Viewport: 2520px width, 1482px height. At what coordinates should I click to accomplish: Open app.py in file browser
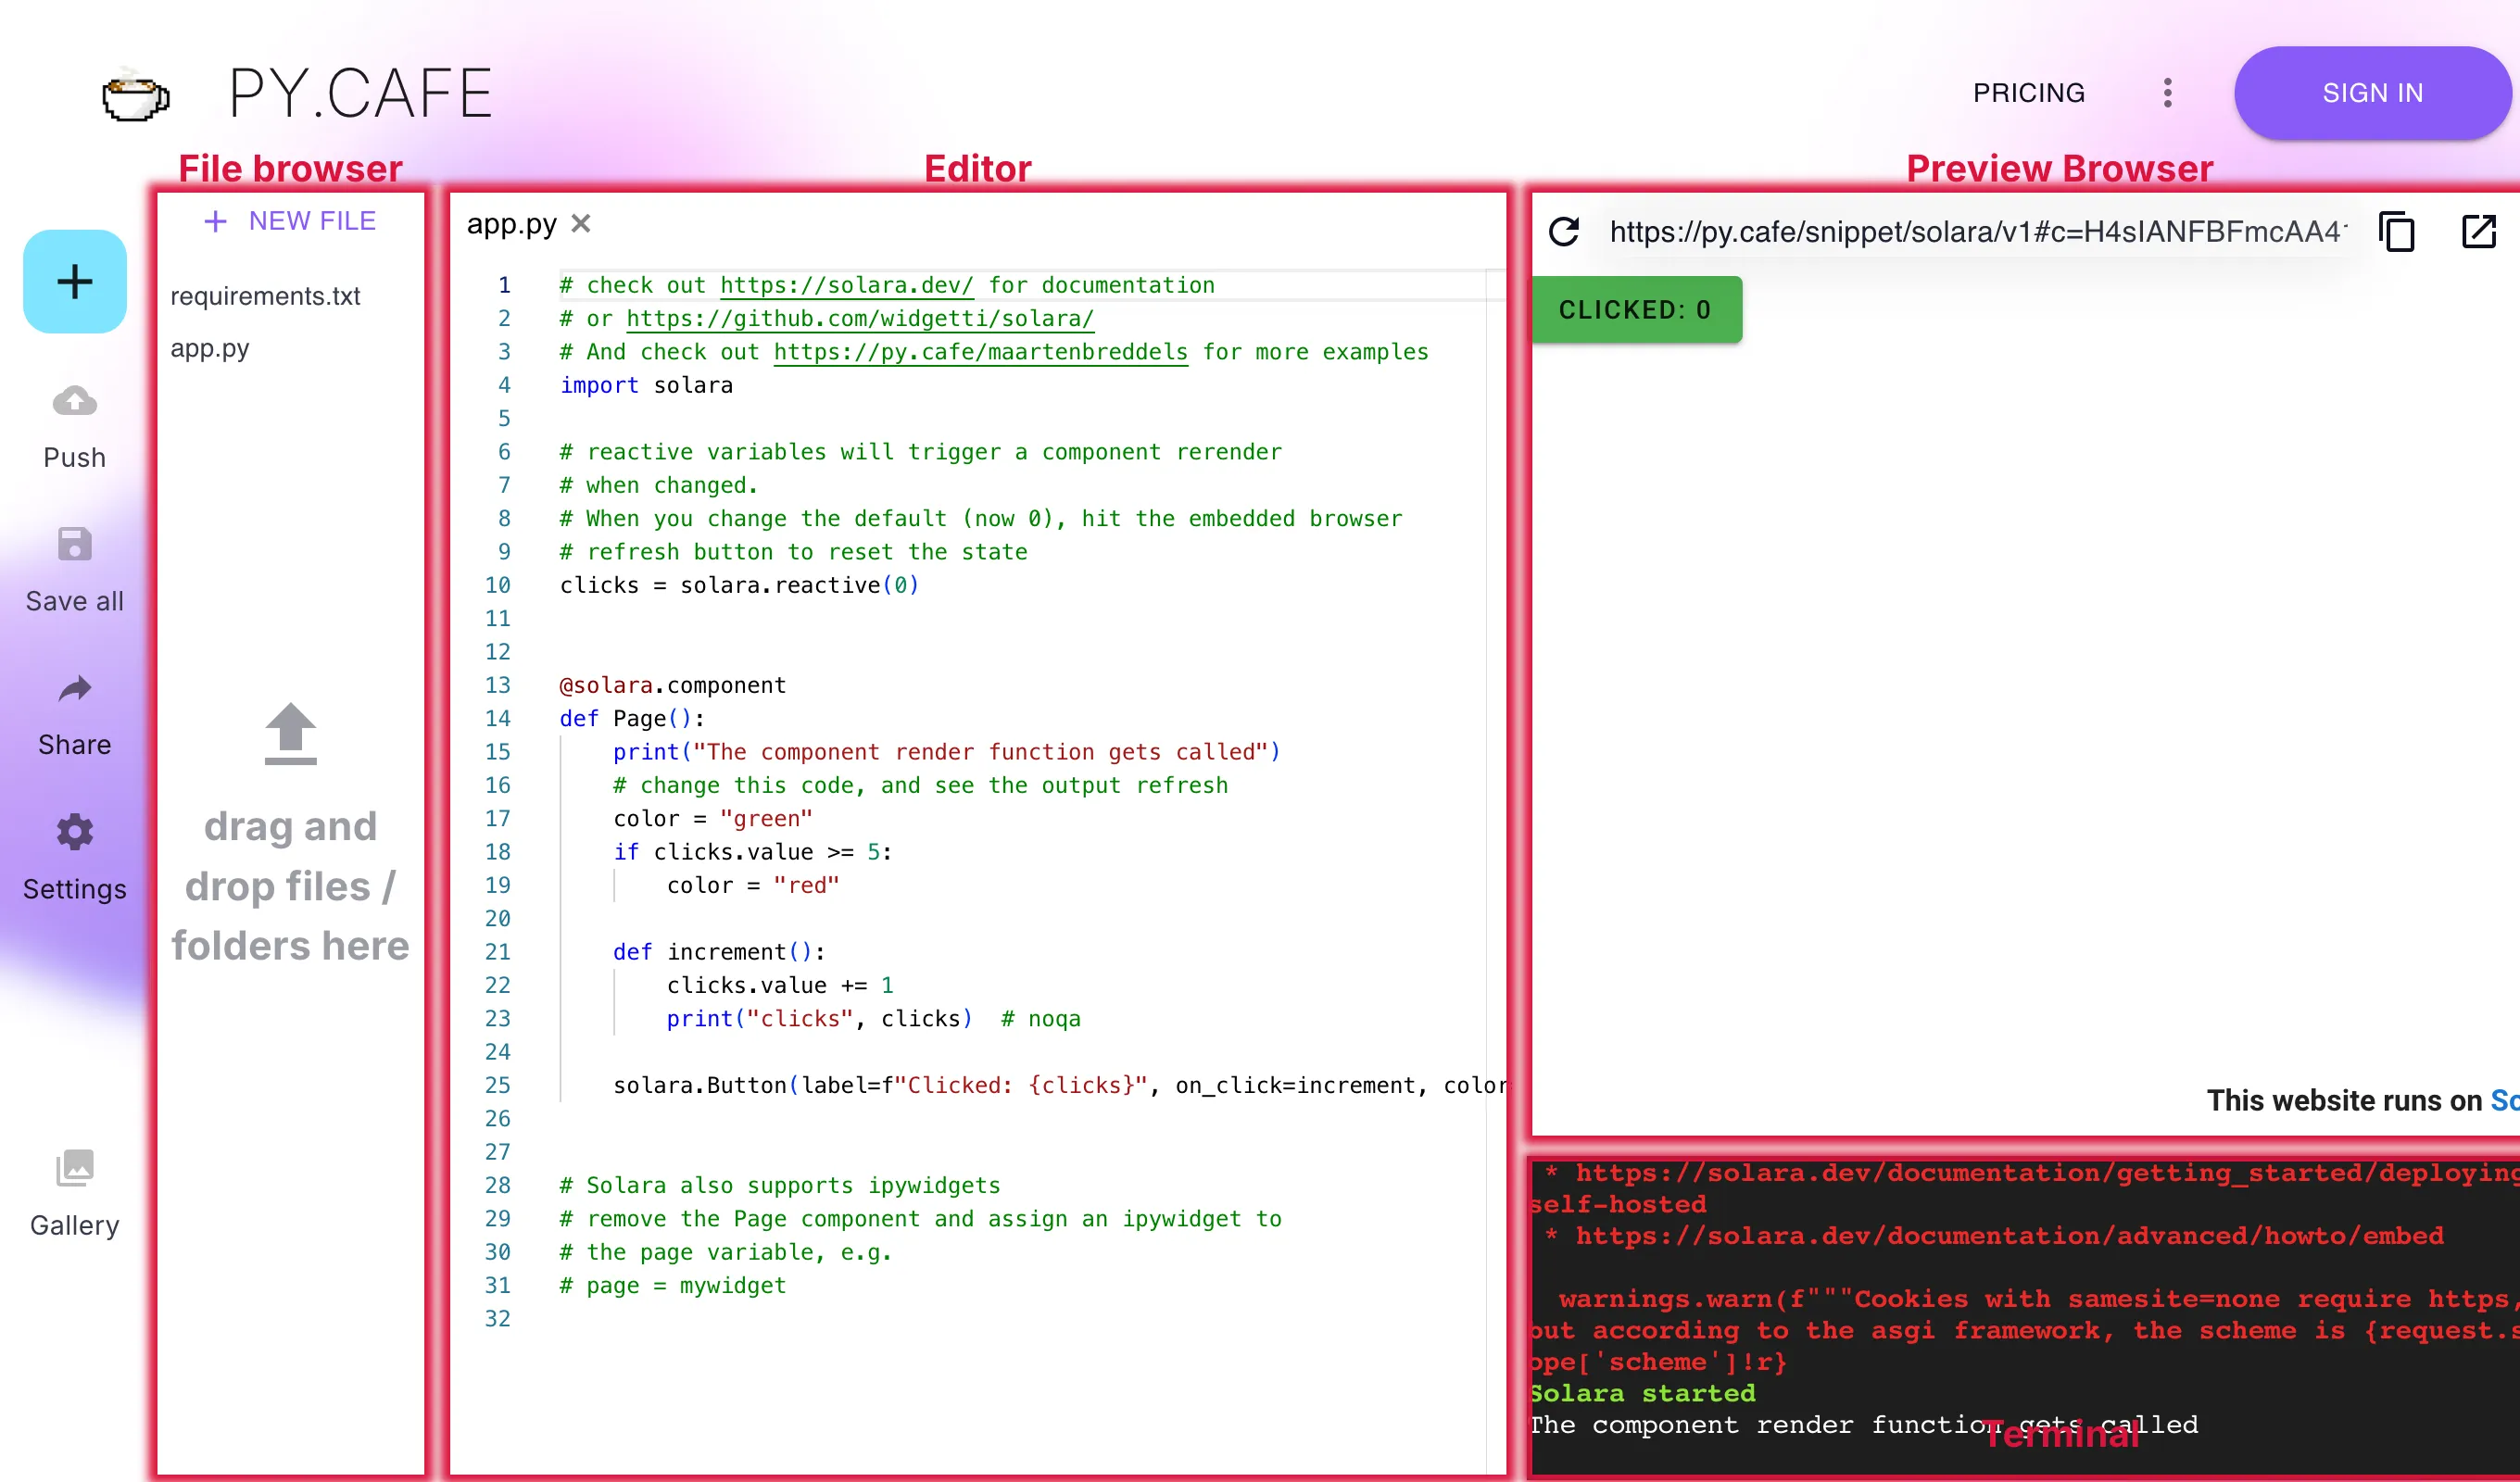pos(210,349)
